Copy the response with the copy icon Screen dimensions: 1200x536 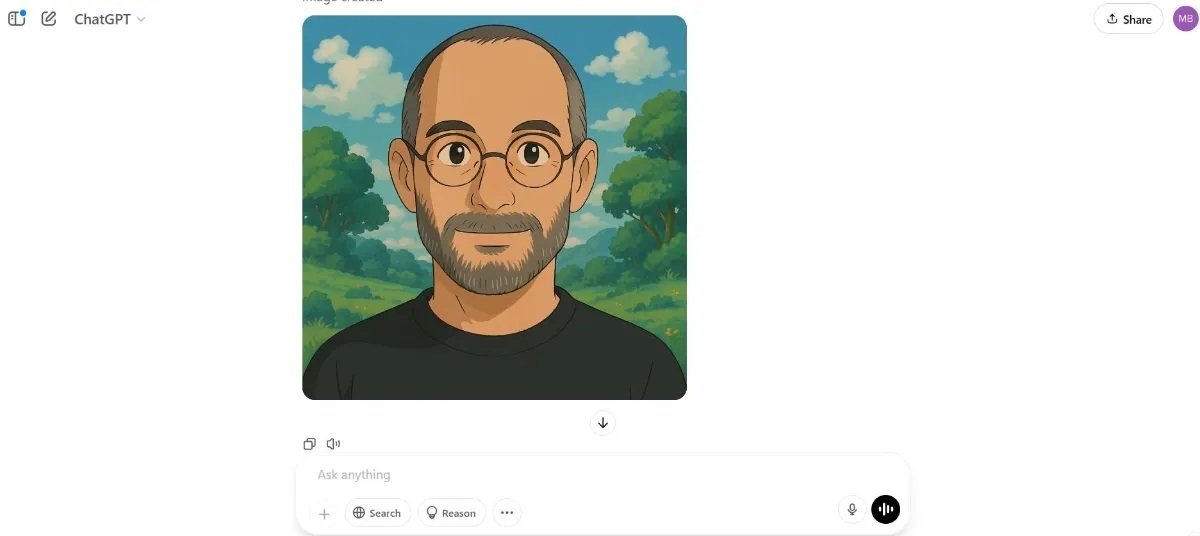pyautogui.click(x=309, y=444)
